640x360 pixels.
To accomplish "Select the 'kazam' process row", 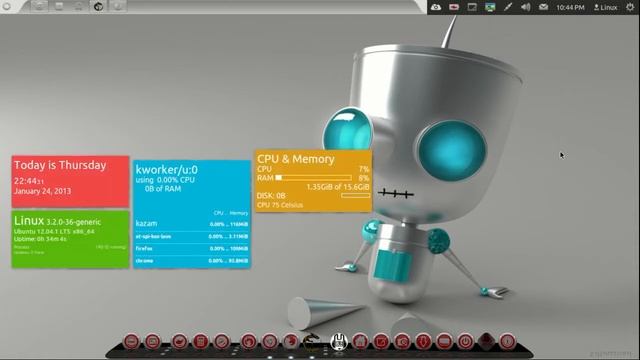I will (192, 224).
